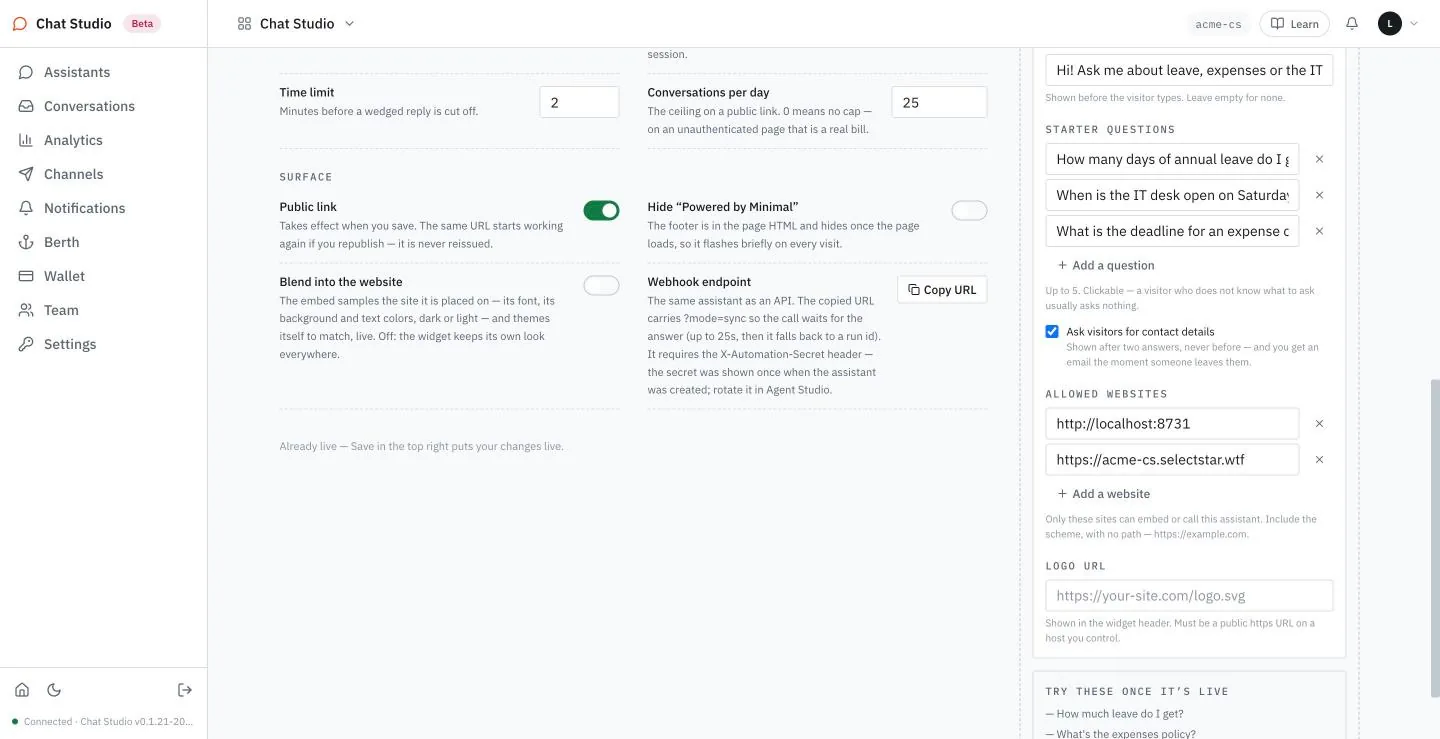Click the Logo URL input field

(1189, 595)
